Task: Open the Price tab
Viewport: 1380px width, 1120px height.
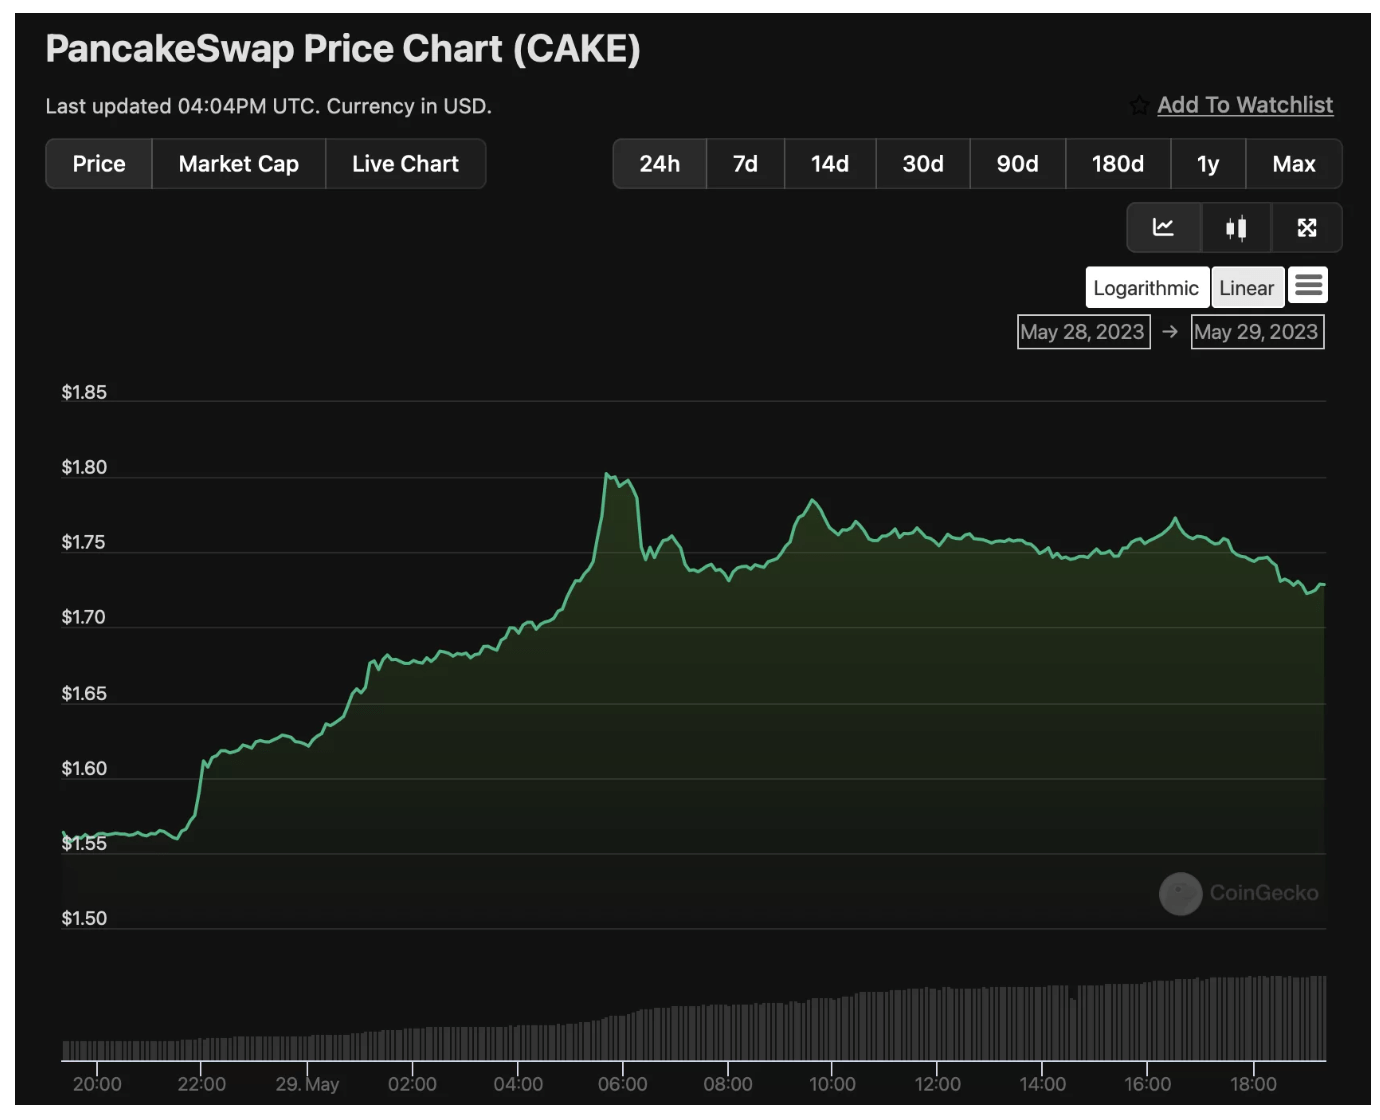Action: [99, 164]
